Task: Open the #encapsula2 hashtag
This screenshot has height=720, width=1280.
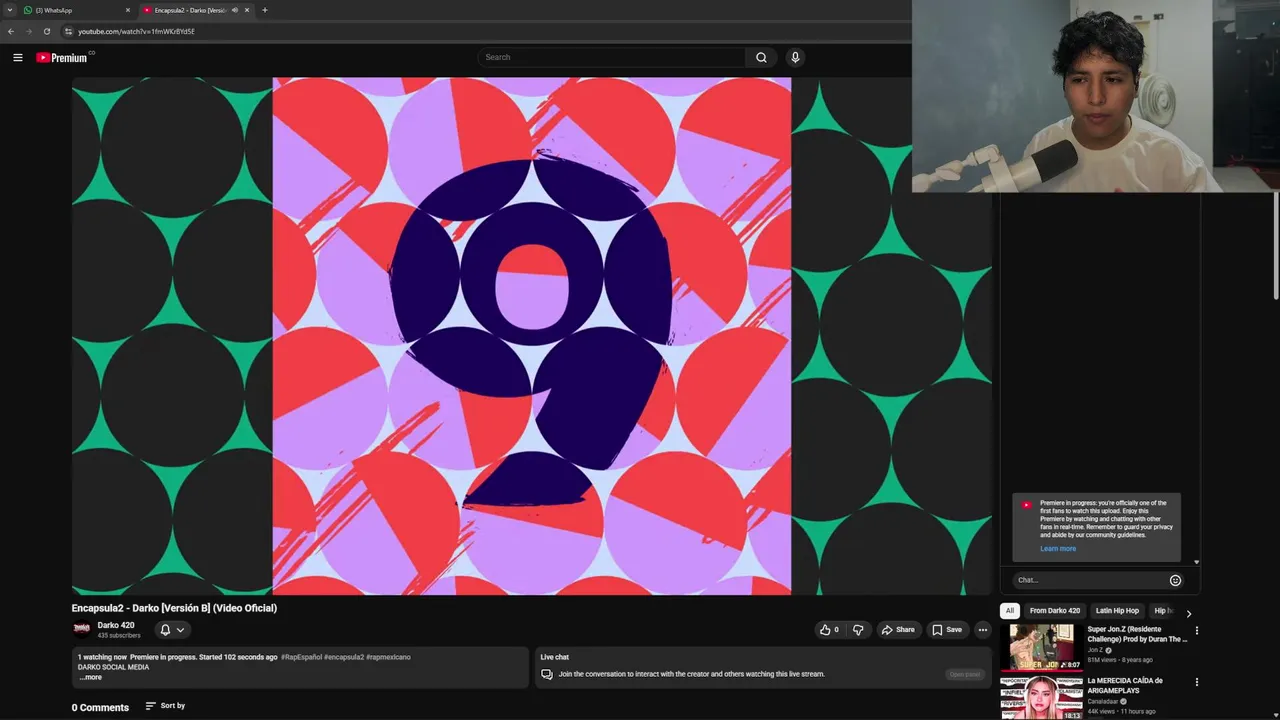Action: tap(344, 657)
